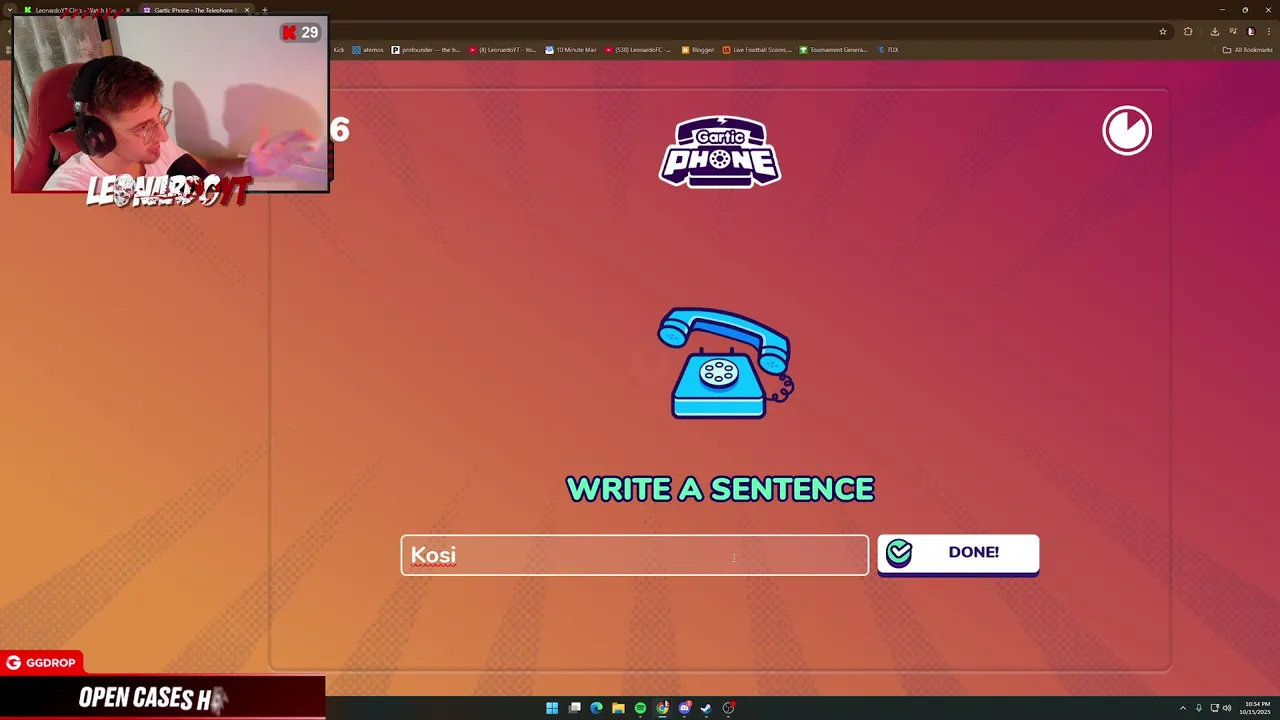Open the (4) LeonardoYT YouTube bookmark
The width and height of the screenshot is (1280, 720).
503,50
